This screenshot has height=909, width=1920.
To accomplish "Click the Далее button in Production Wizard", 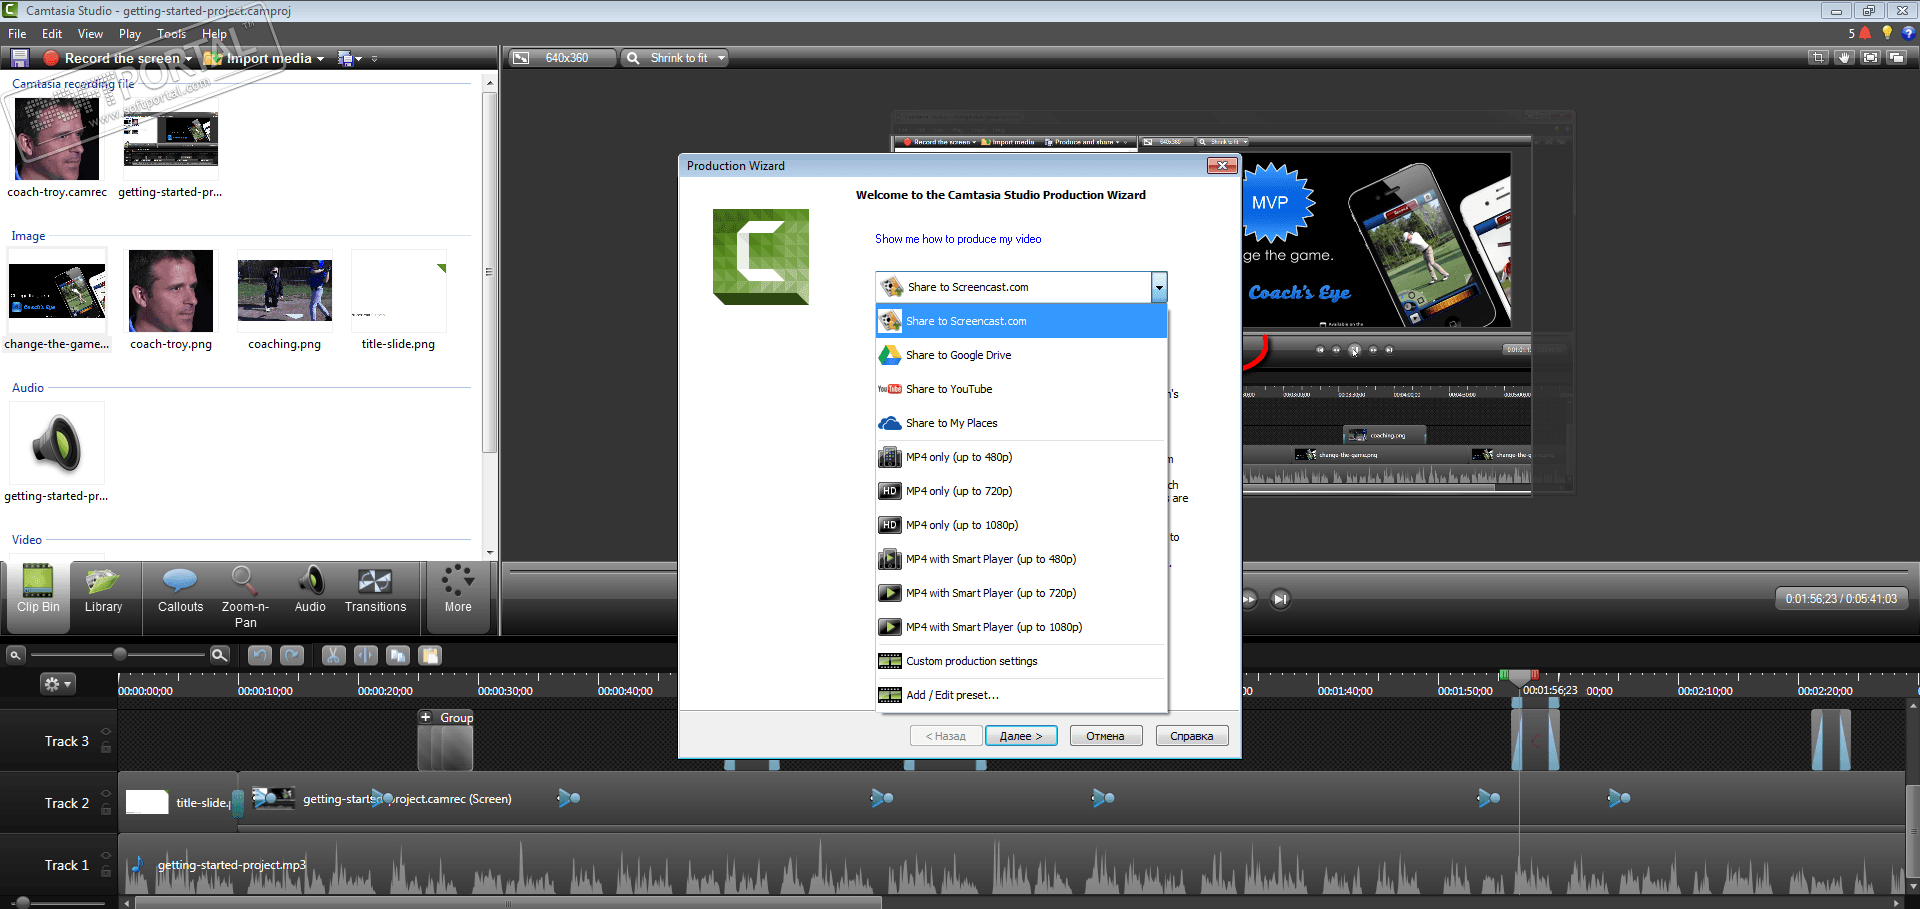I will point(1021,736).
